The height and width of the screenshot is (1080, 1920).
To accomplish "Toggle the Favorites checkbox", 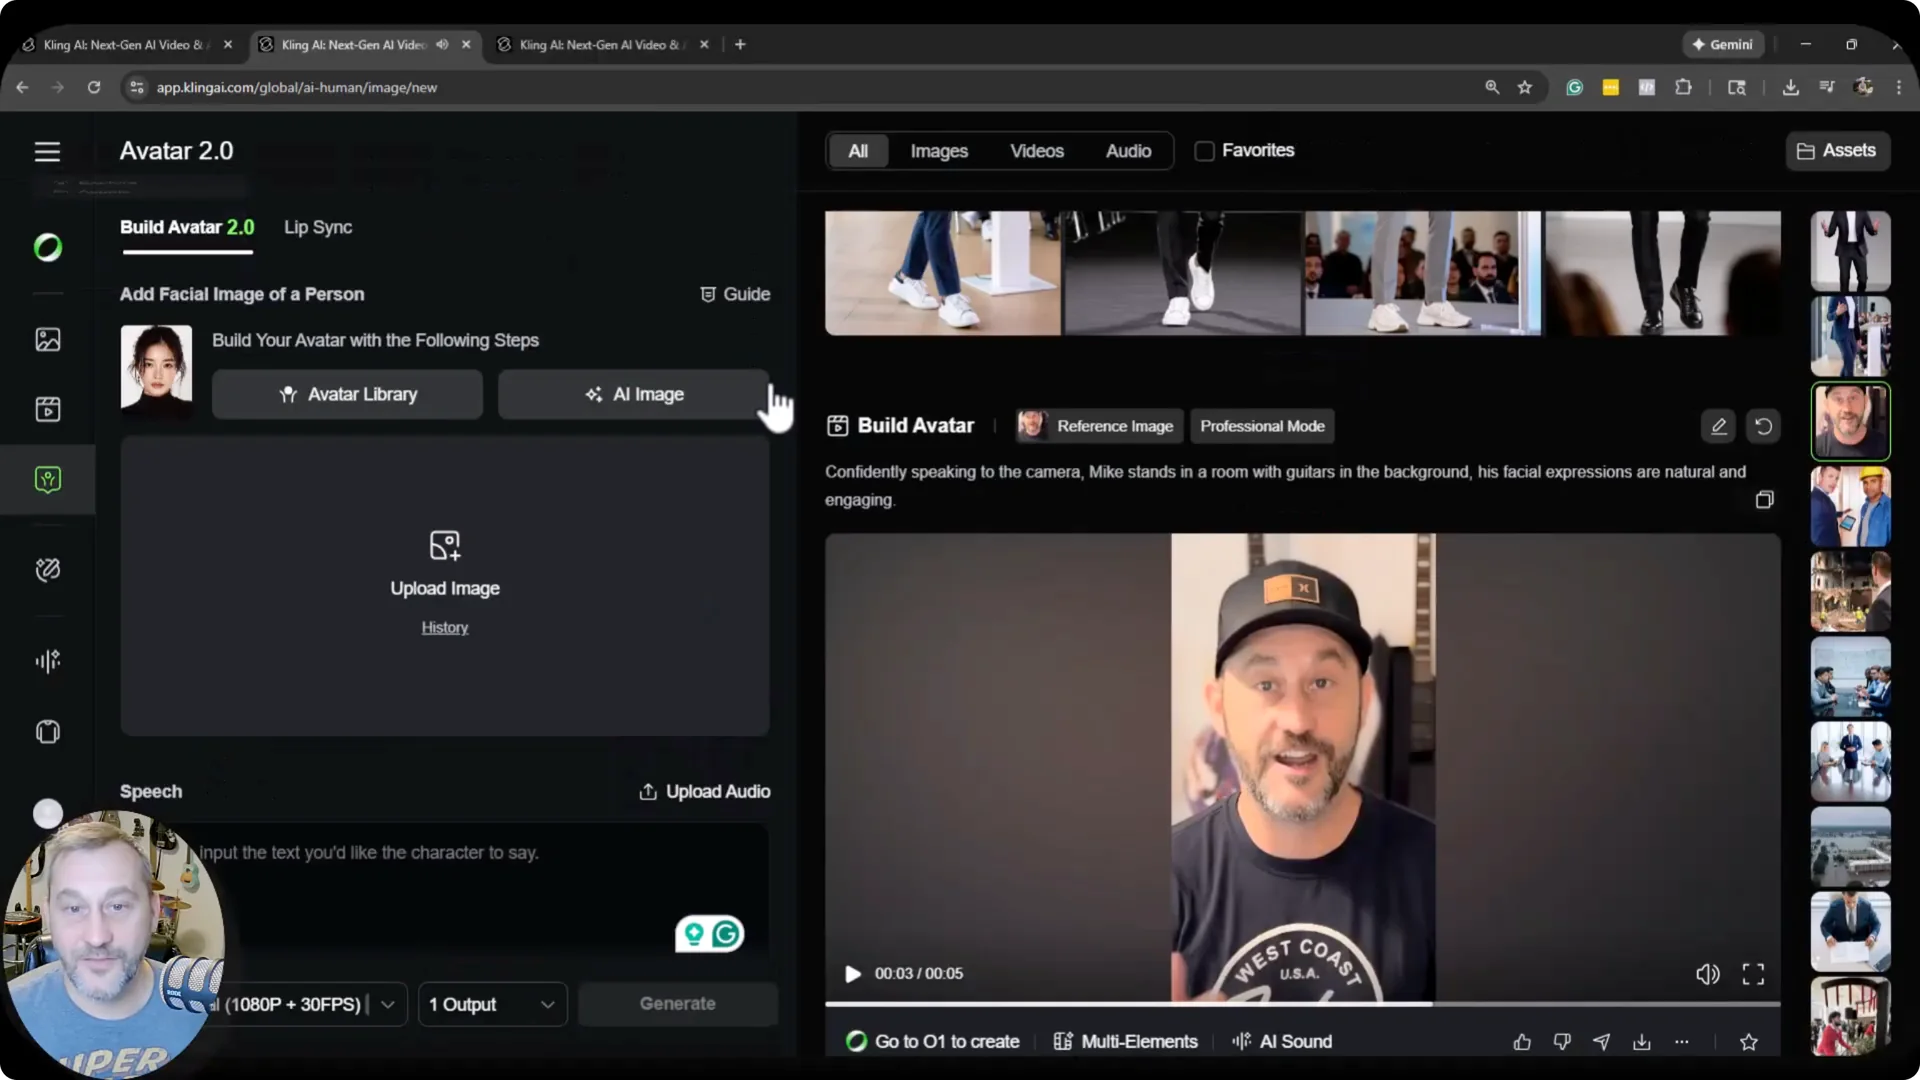I will click(1204, 151).
